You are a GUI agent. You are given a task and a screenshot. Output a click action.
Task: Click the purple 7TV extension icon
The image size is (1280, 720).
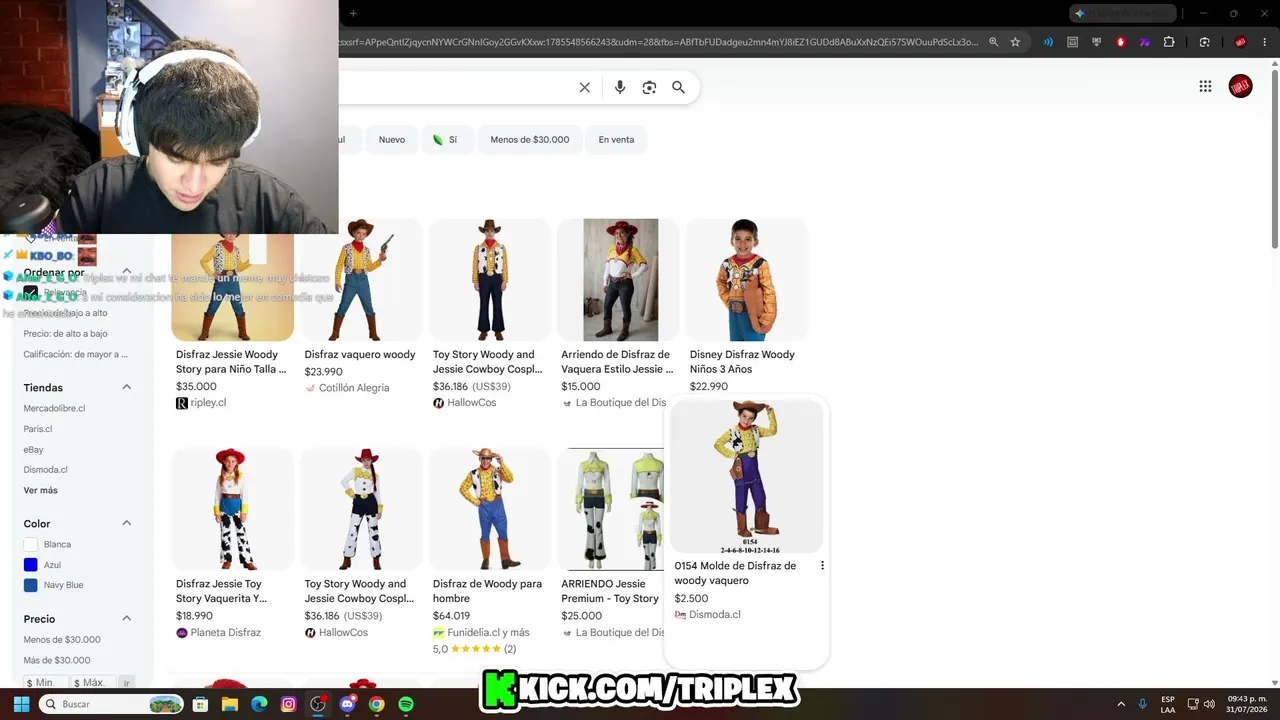point(1144,42)
